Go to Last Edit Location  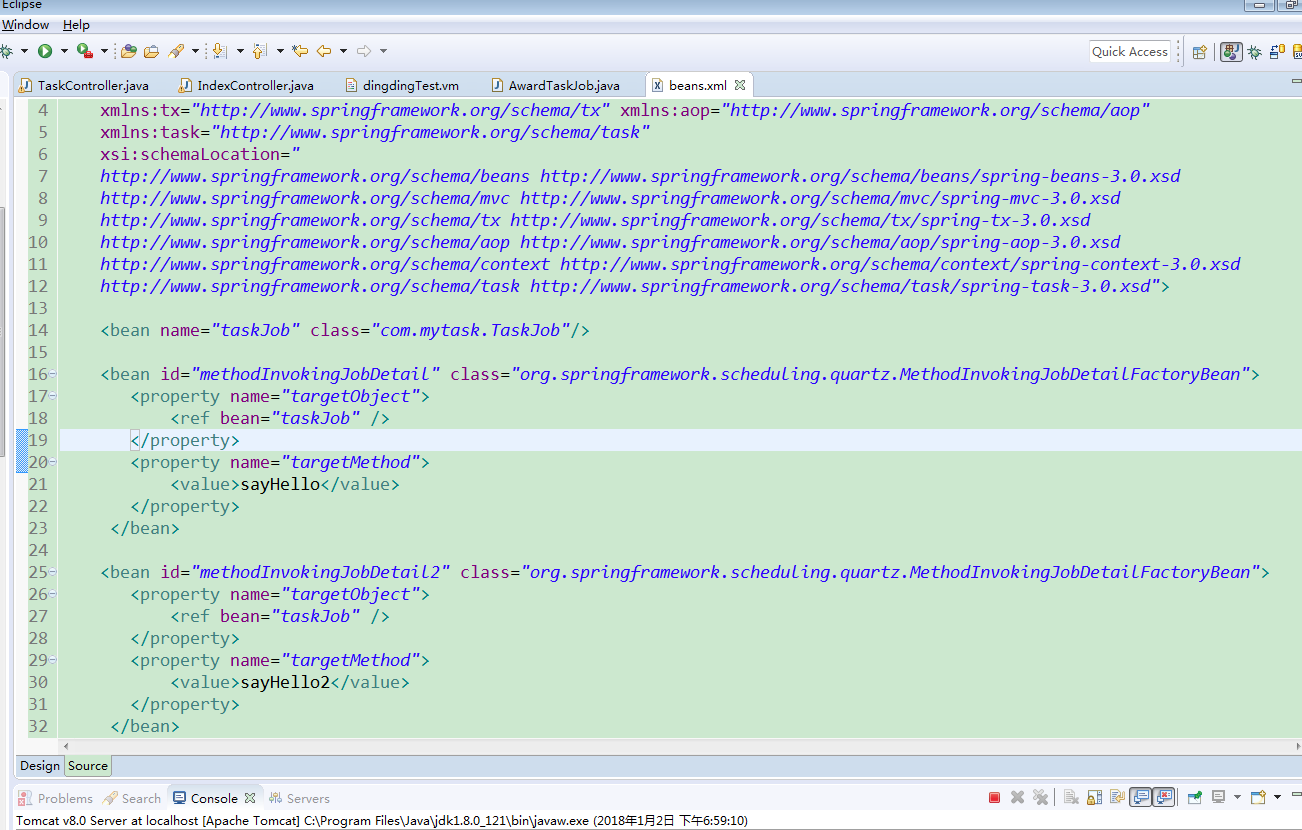click(x=299, y=51)
